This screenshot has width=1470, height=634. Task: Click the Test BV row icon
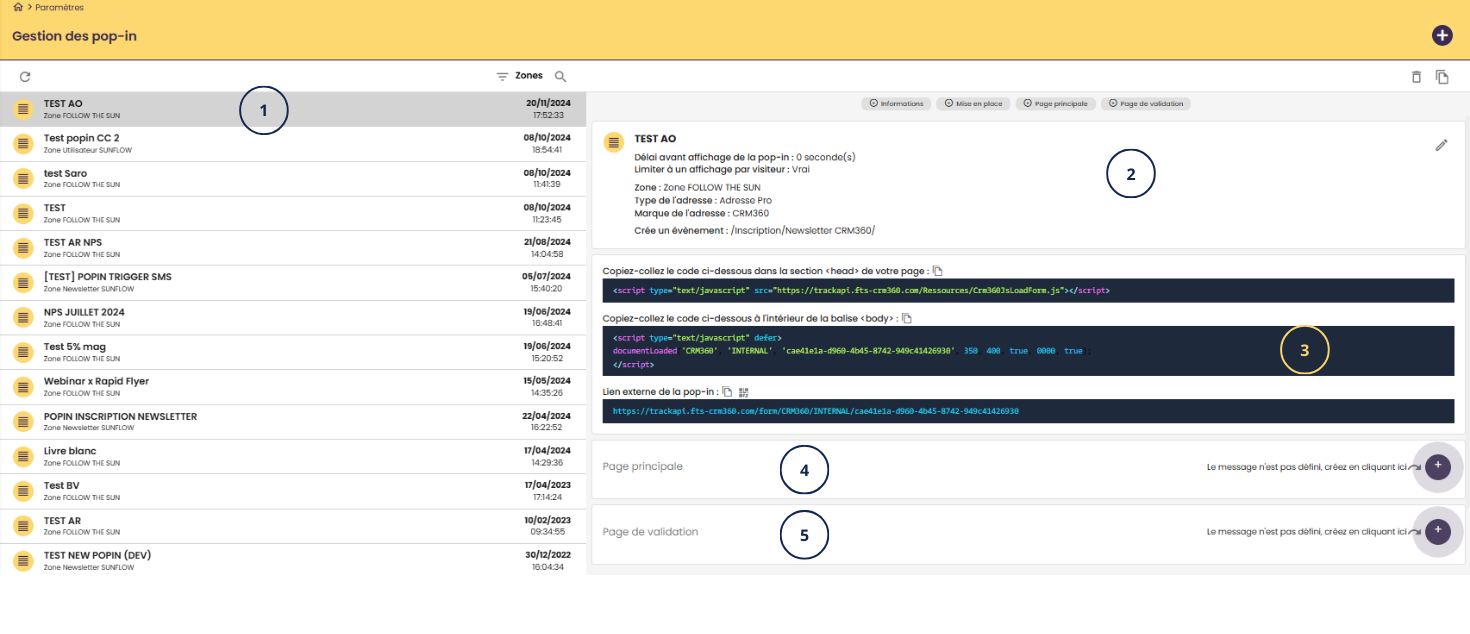click(x=23, y=491)
